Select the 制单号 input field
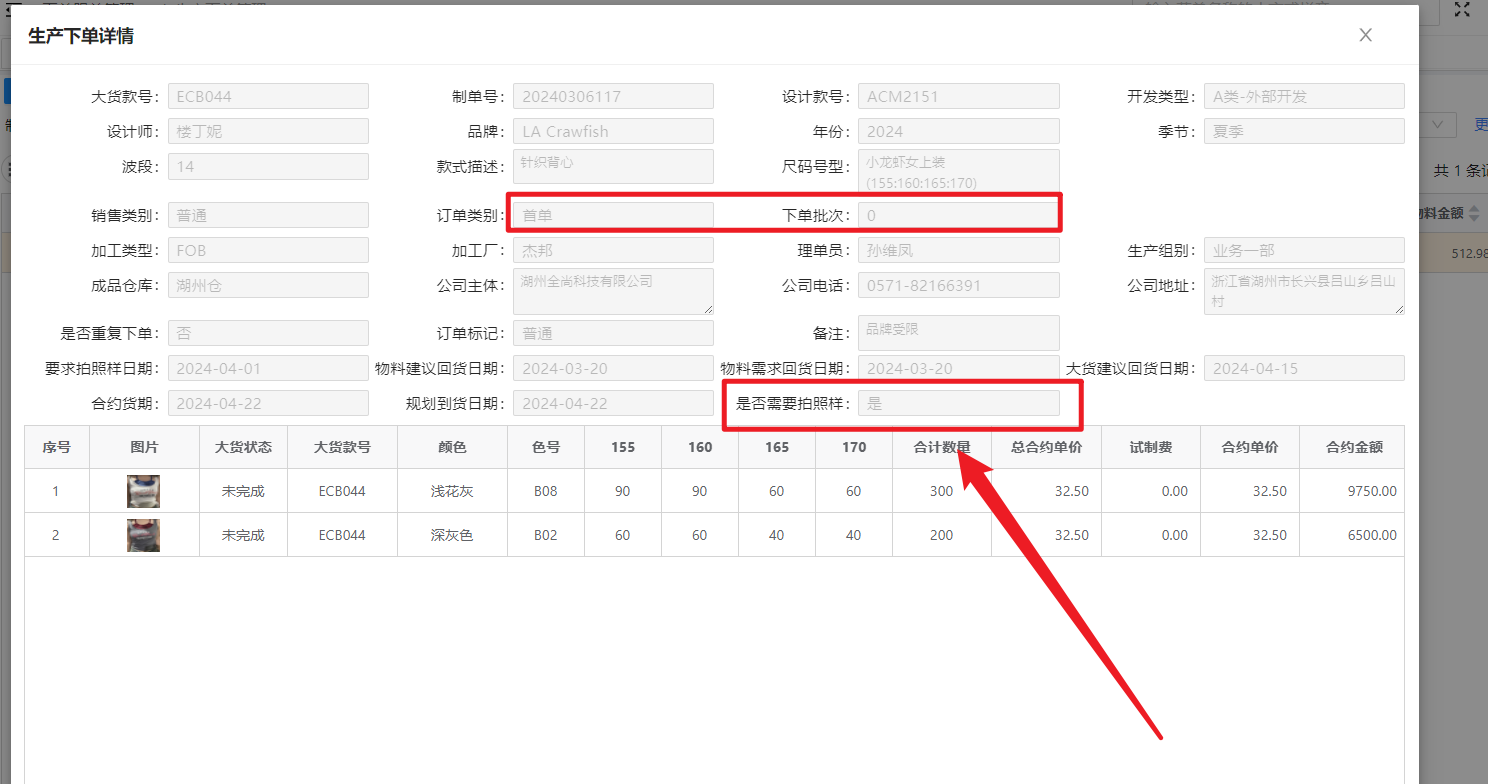The width and height of the screenshot is (1488, 784). coord(613,97)
